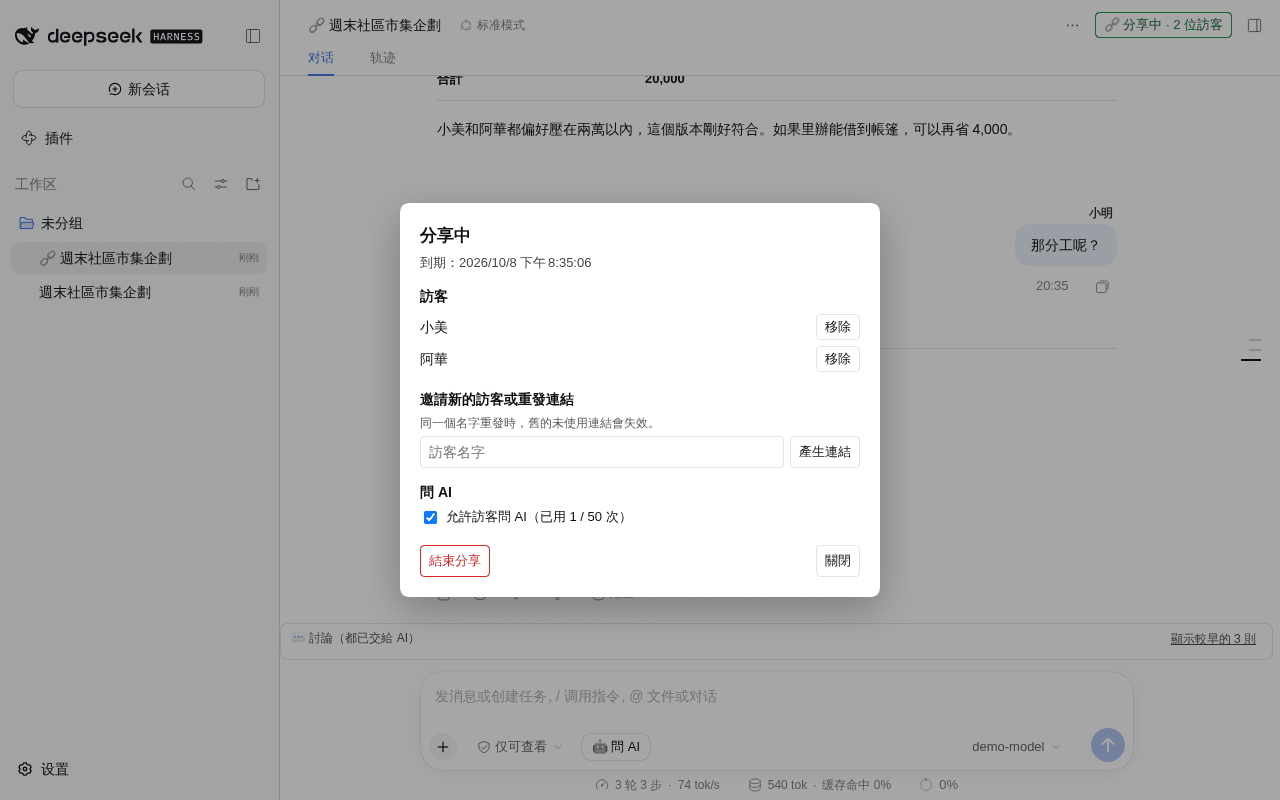Toggle the right side panel icon
1280x800 pixels.
click(1254, 25)
